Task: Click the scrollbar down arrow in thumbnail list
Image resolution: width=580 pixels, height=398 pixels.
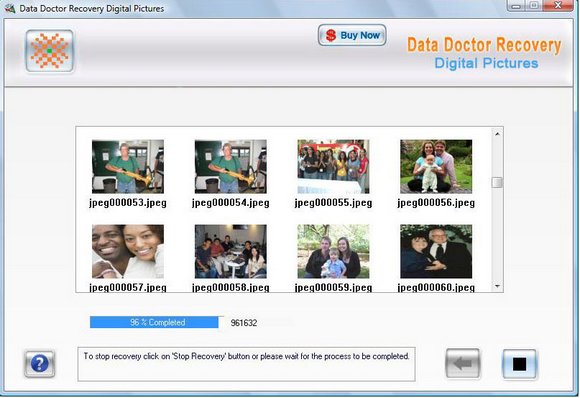Action: pyautogui.click(x=497, y=286)
